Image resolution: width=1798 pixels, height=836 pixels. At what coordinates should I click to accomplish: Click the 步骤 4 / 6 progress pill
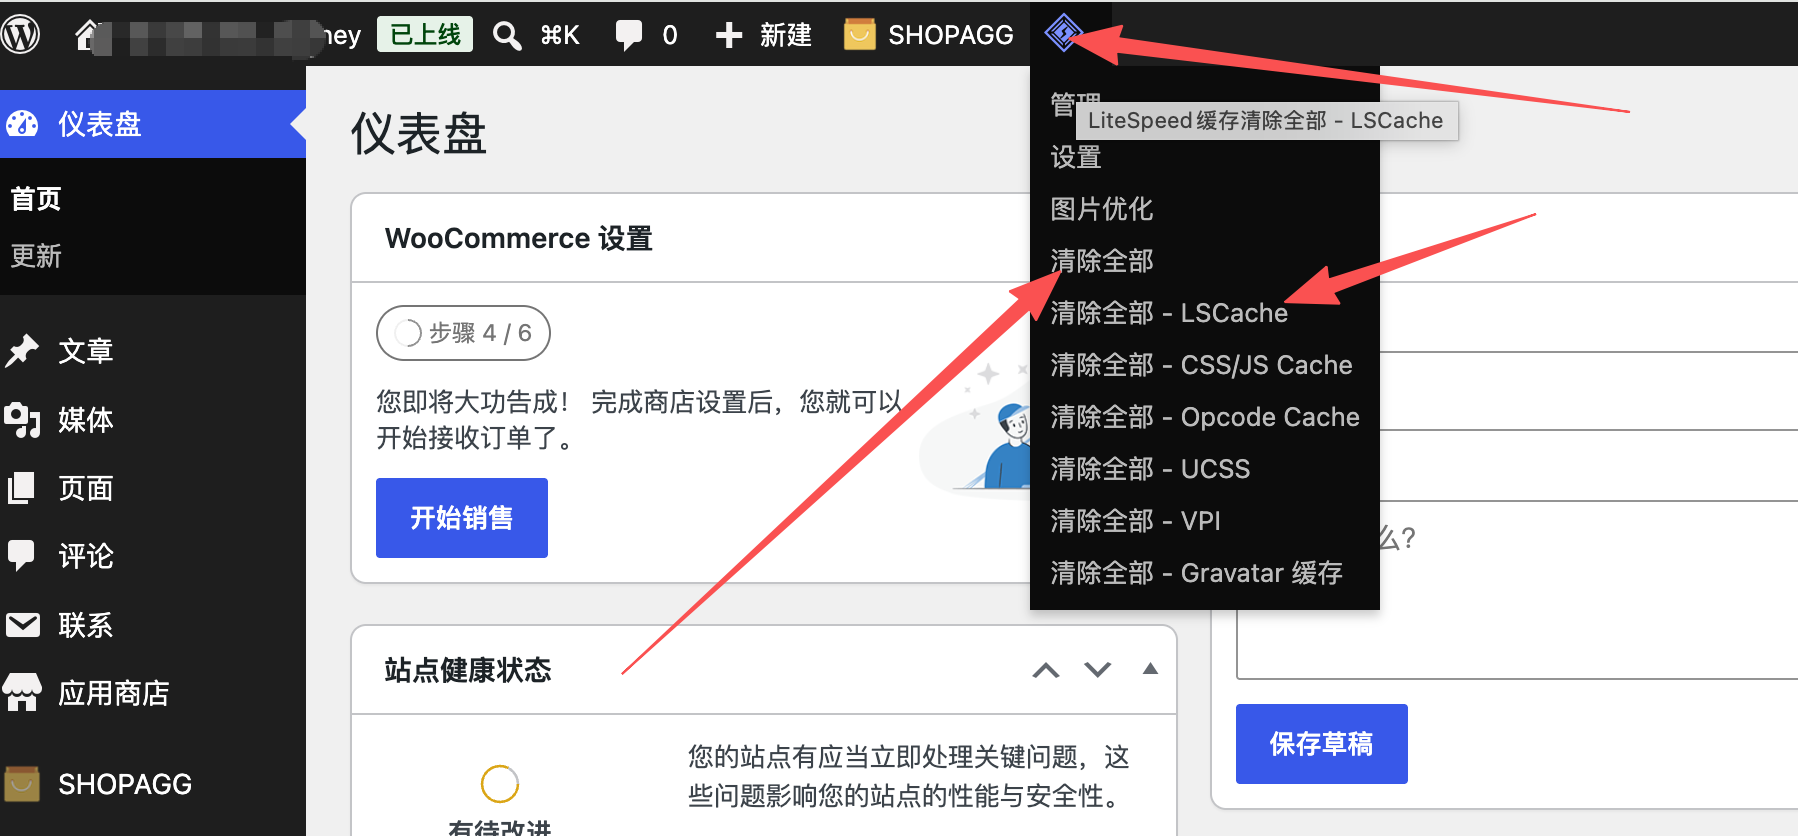pos(463,333)
